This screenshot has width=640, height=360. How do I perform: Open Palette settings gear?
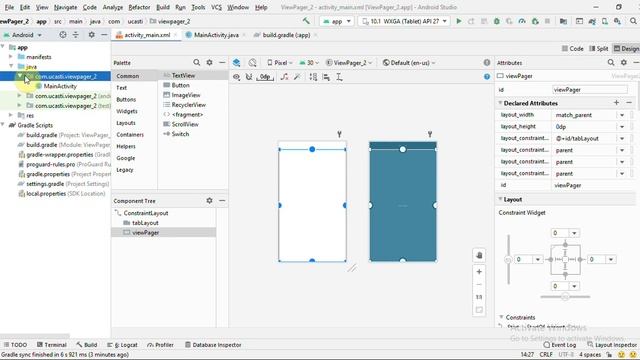[209, 62]
